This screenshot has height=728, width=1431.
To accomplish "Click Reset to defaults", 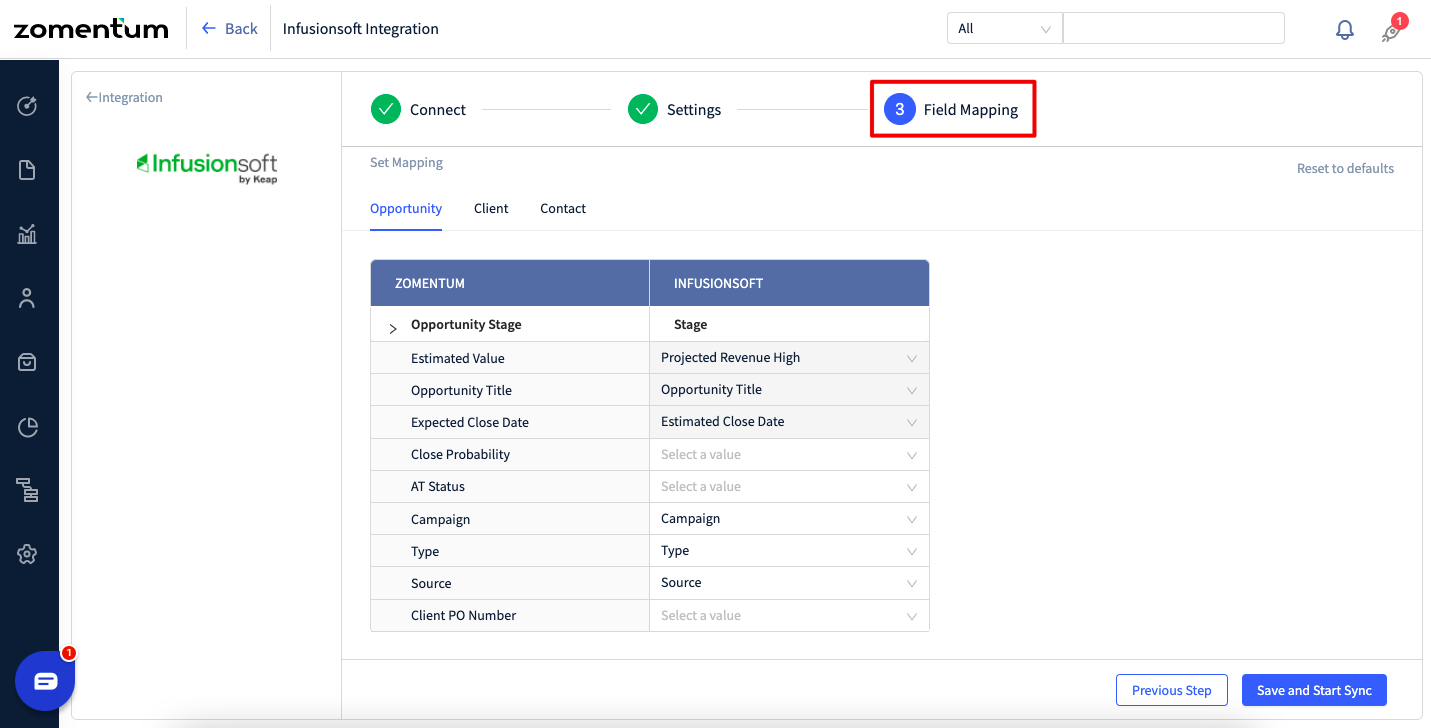I will click(1345, 168).
